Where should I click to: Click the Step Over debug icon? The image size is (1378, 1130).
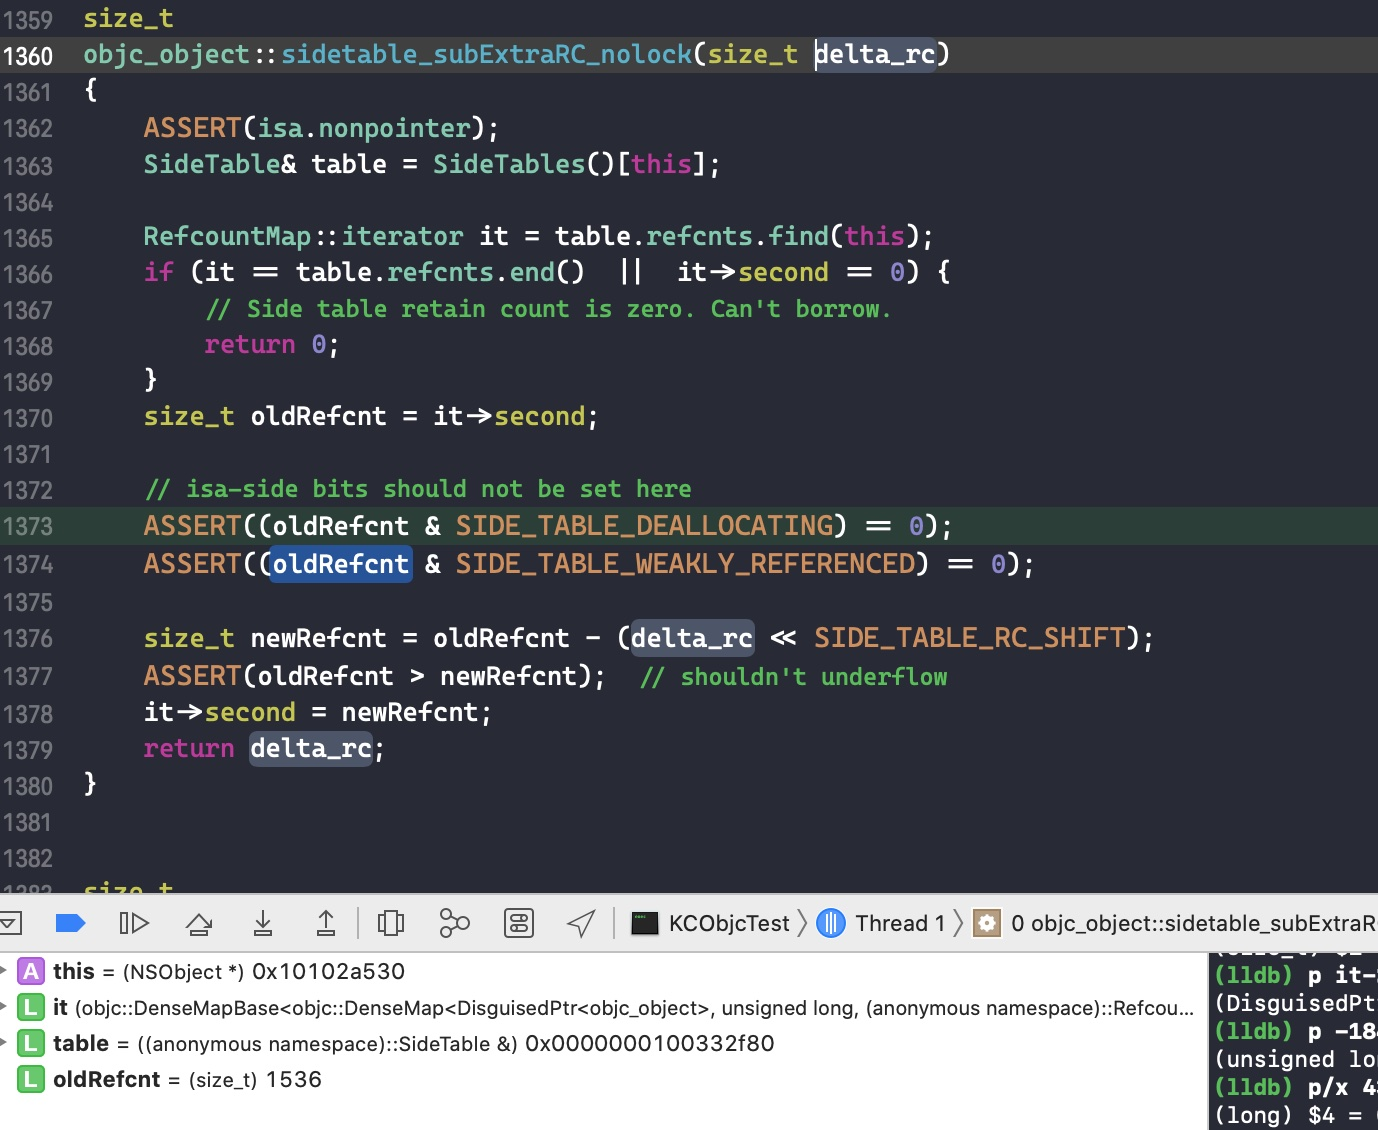click(199, 923)
